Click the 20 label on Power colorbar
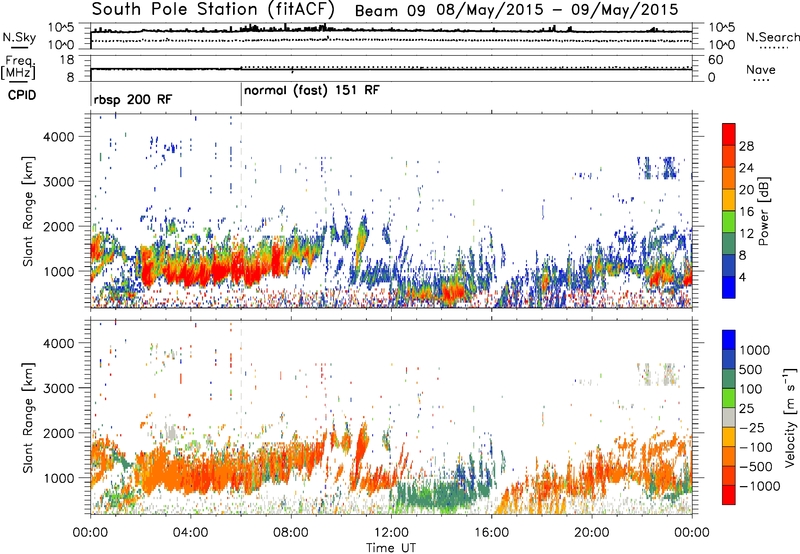800x554 pixels. 746,190
